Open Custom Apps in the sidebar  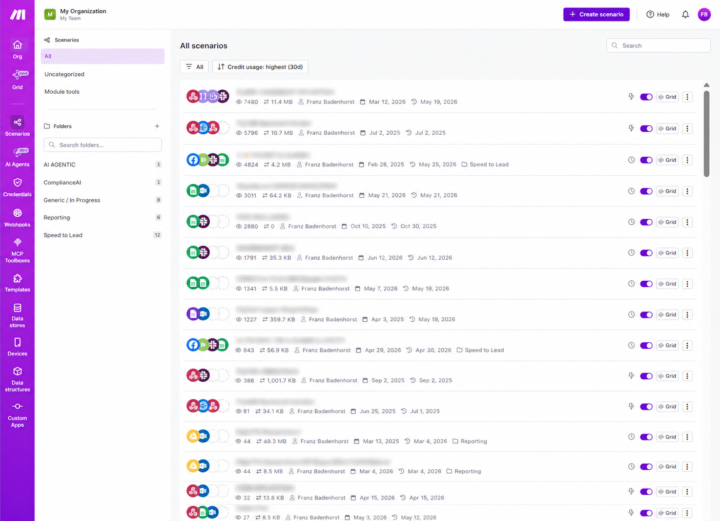click(x=17, y=415)
